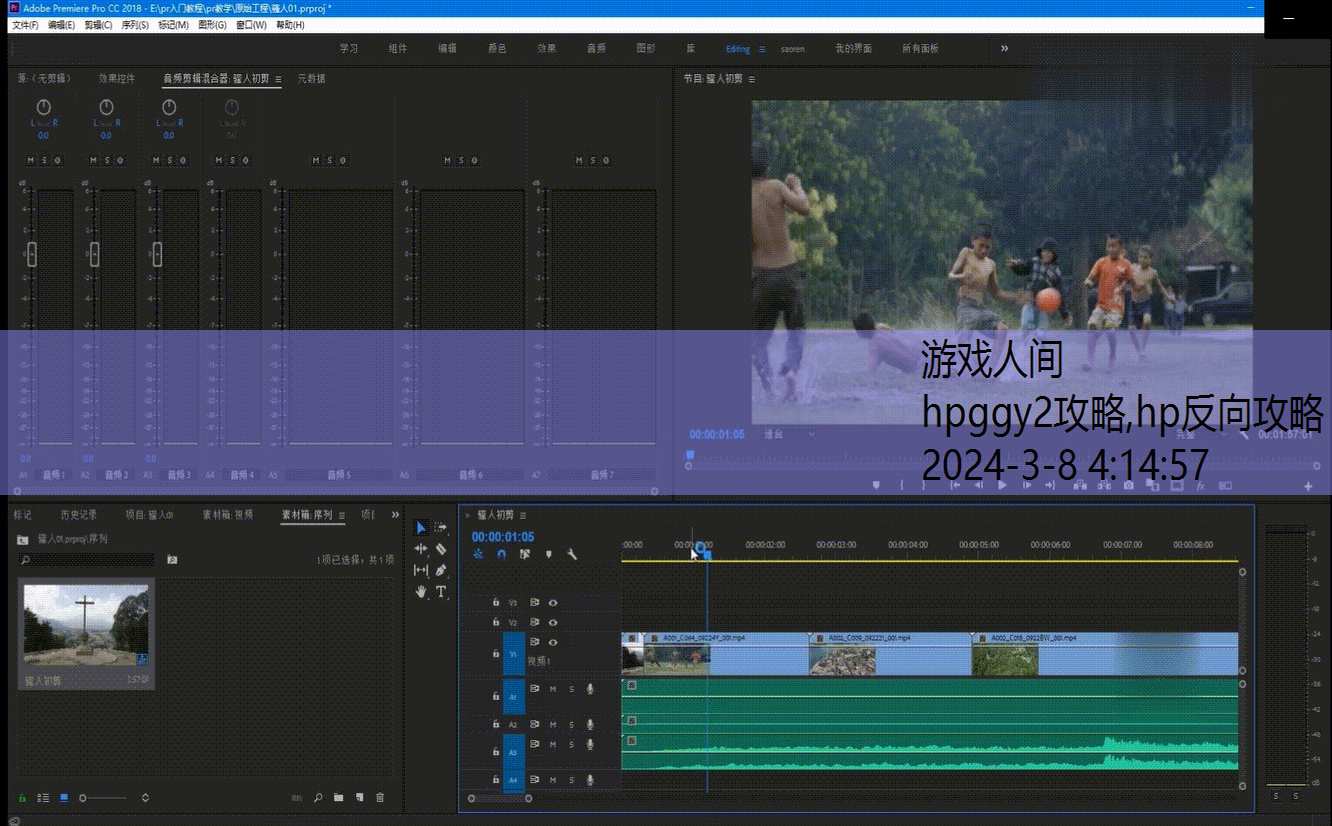
Task: Click the bin search input field
Action: 86,559
